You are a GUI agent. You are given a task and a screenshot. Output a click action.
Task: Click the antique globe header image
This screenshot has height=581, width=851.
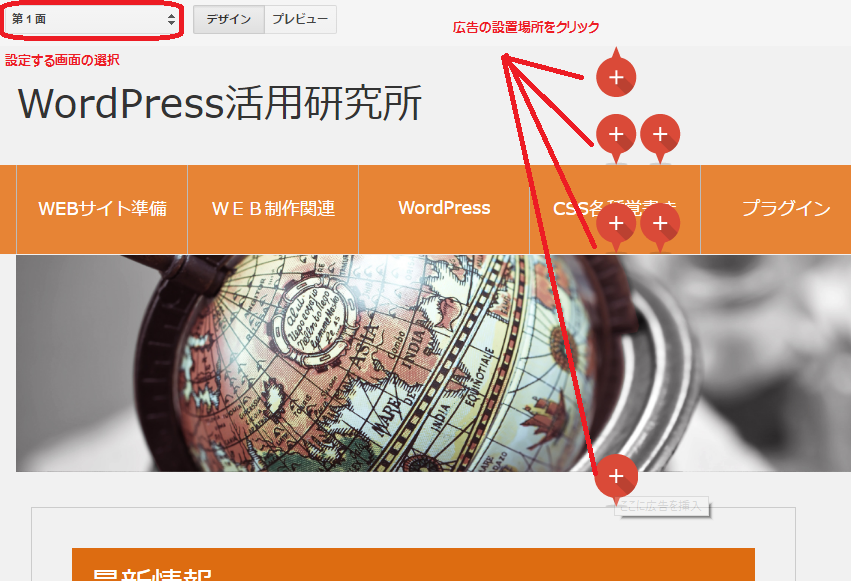click(433, 363)
